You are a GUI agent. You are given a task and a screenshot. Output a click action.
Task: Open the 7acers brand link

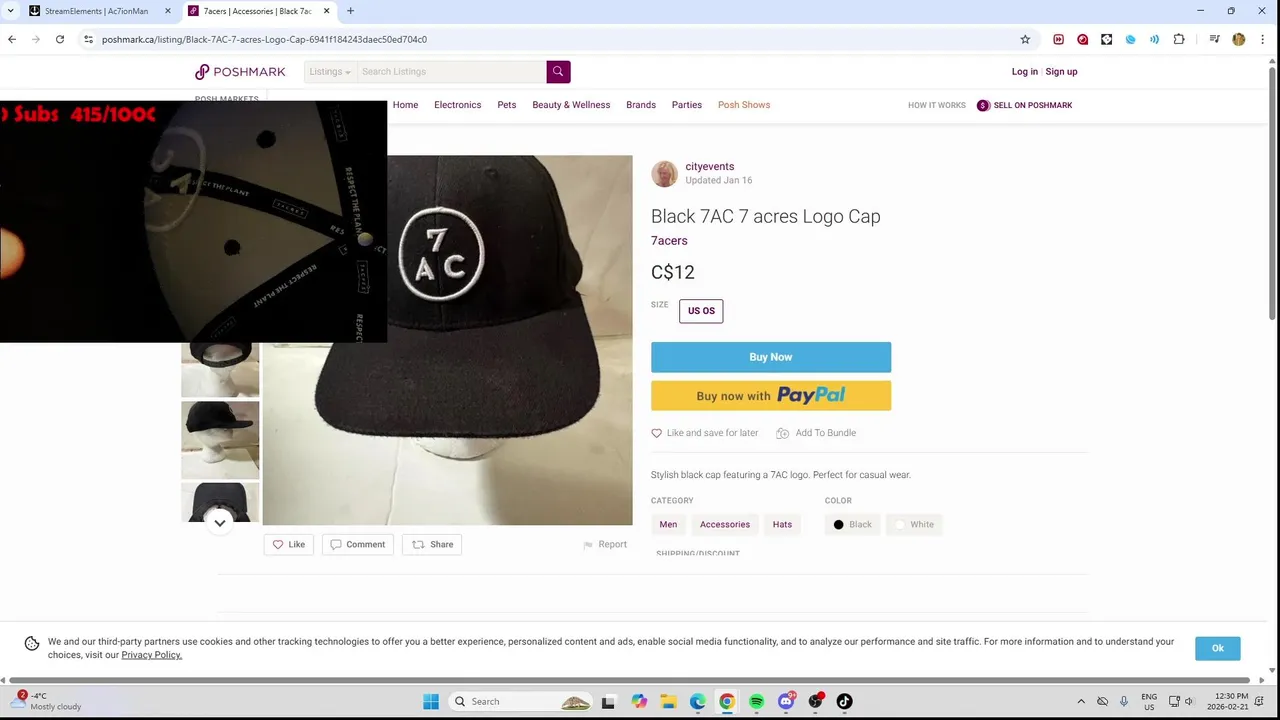pos(669,241)
